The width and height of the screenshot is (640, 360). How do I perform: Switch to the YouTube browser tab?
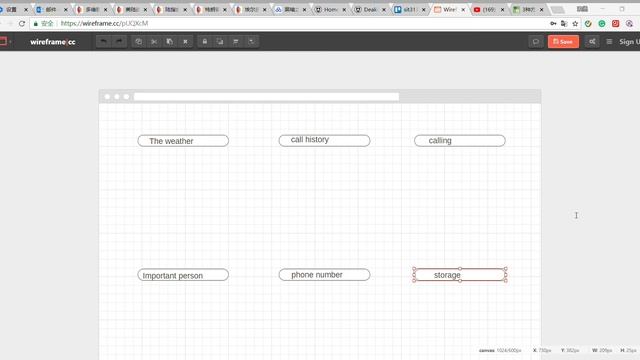(488, 9)
